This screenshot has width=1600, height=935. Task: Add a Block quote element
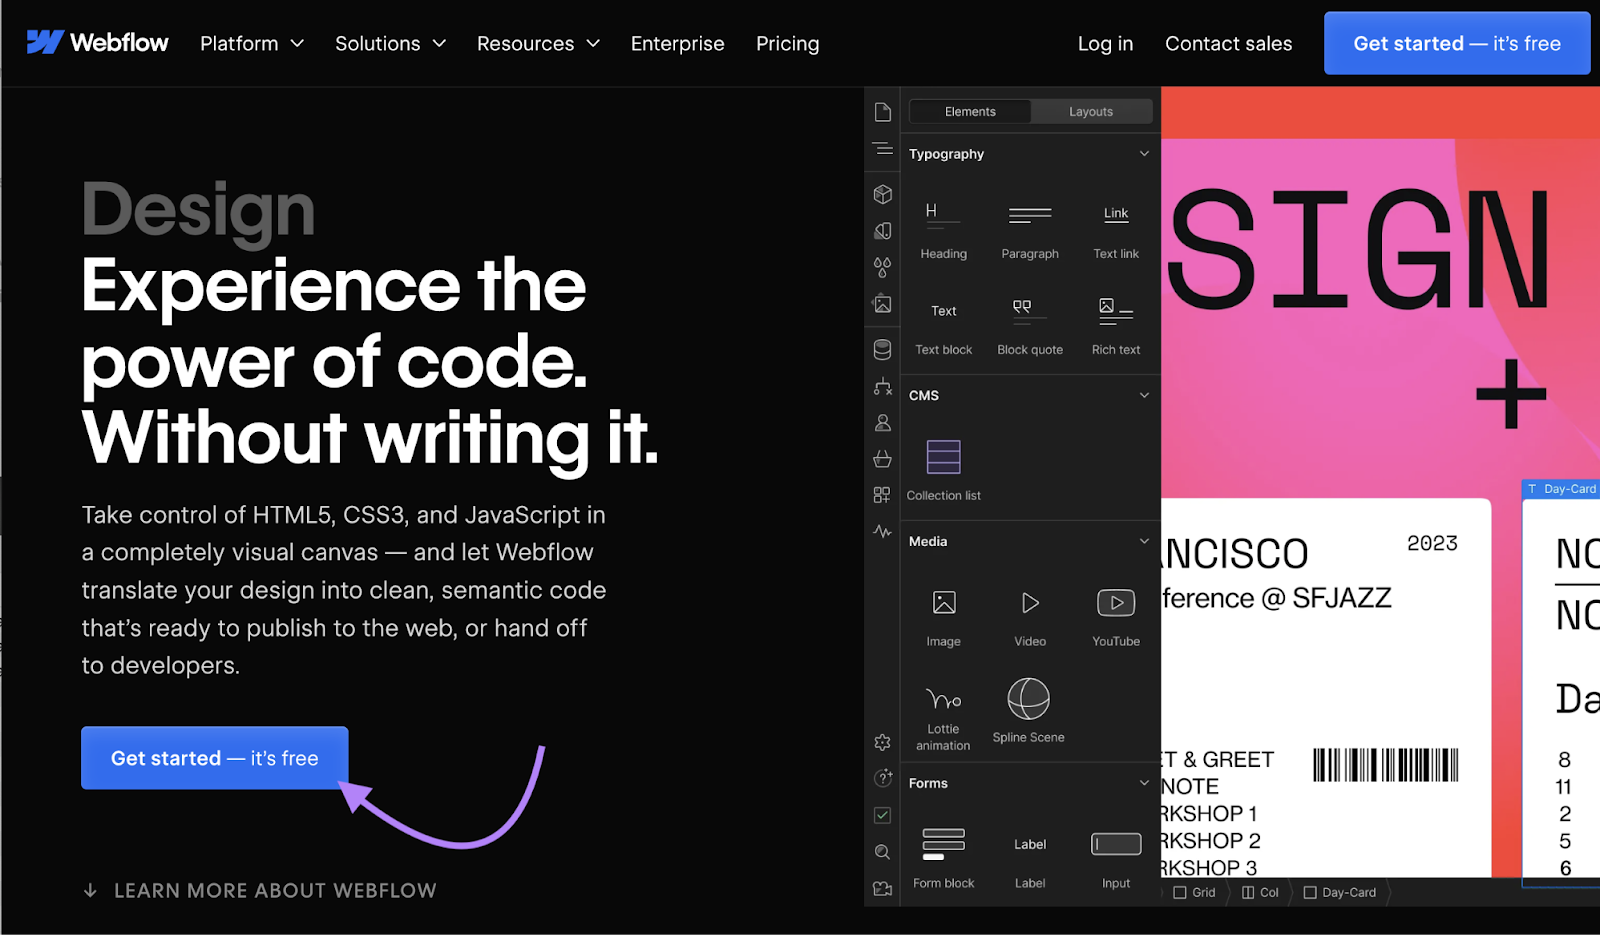click(x=1030, y=327)
